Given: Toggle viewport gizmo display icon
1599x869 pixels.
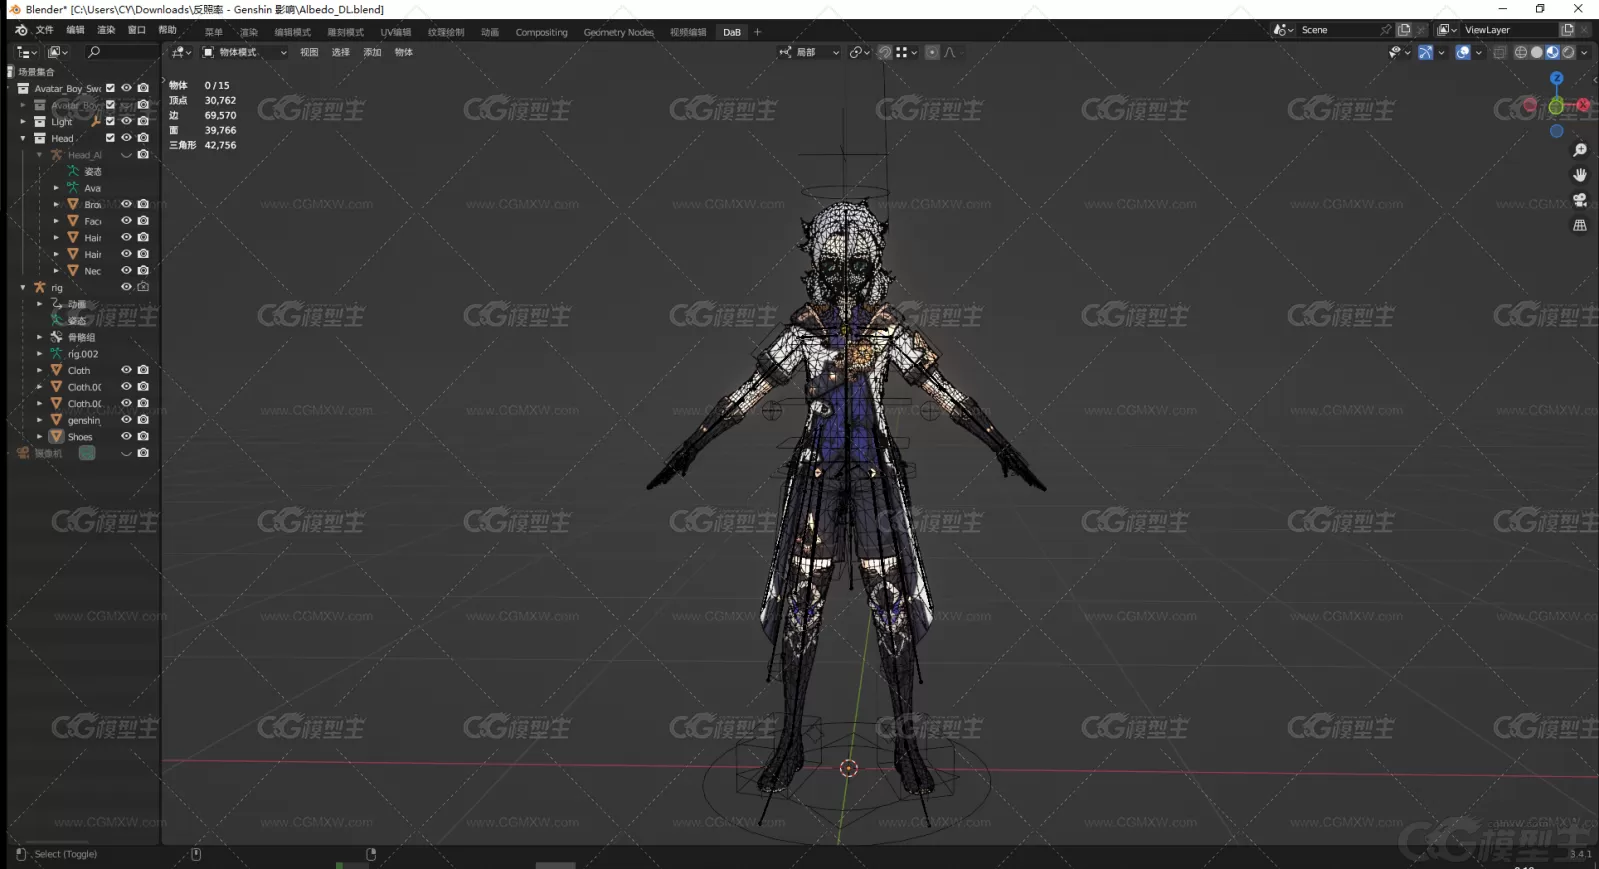Looking at the screenshot, I should [x=1426, y=52].
